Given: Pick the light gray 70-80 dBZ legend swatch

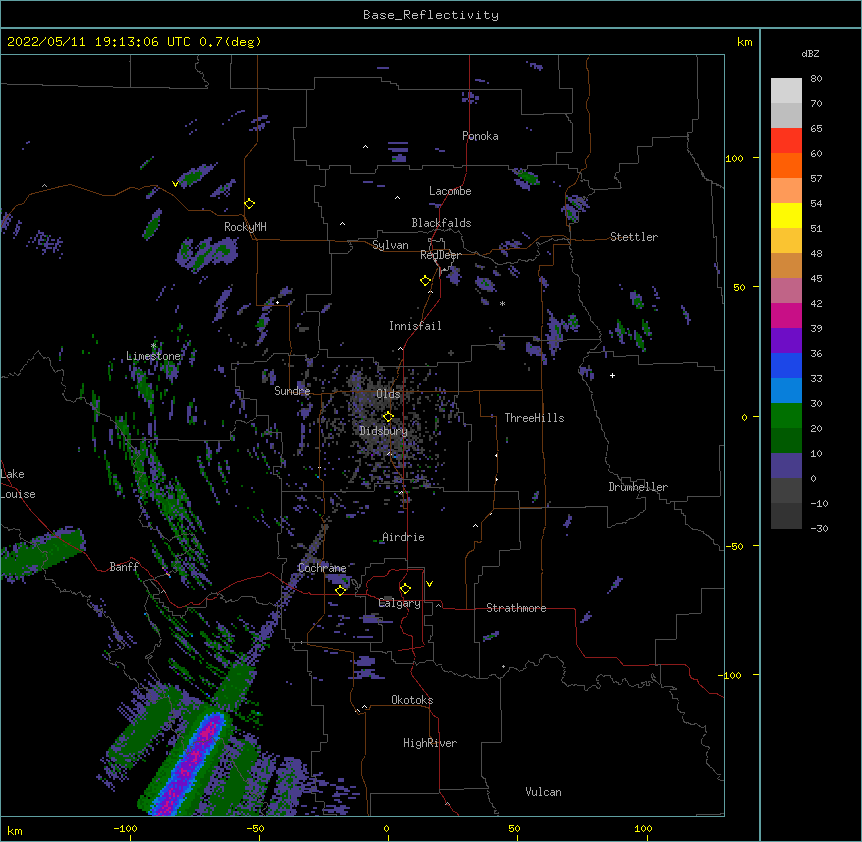Looking at the screenshot, I should 786,91.
